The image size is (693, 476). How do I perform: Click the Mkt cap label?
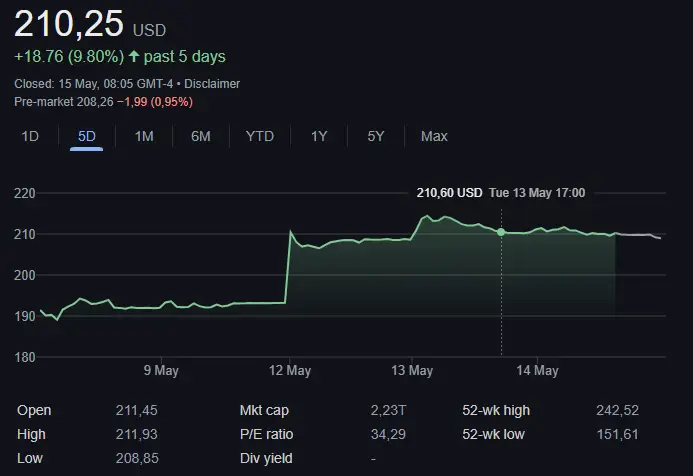[x=264, y=410]
